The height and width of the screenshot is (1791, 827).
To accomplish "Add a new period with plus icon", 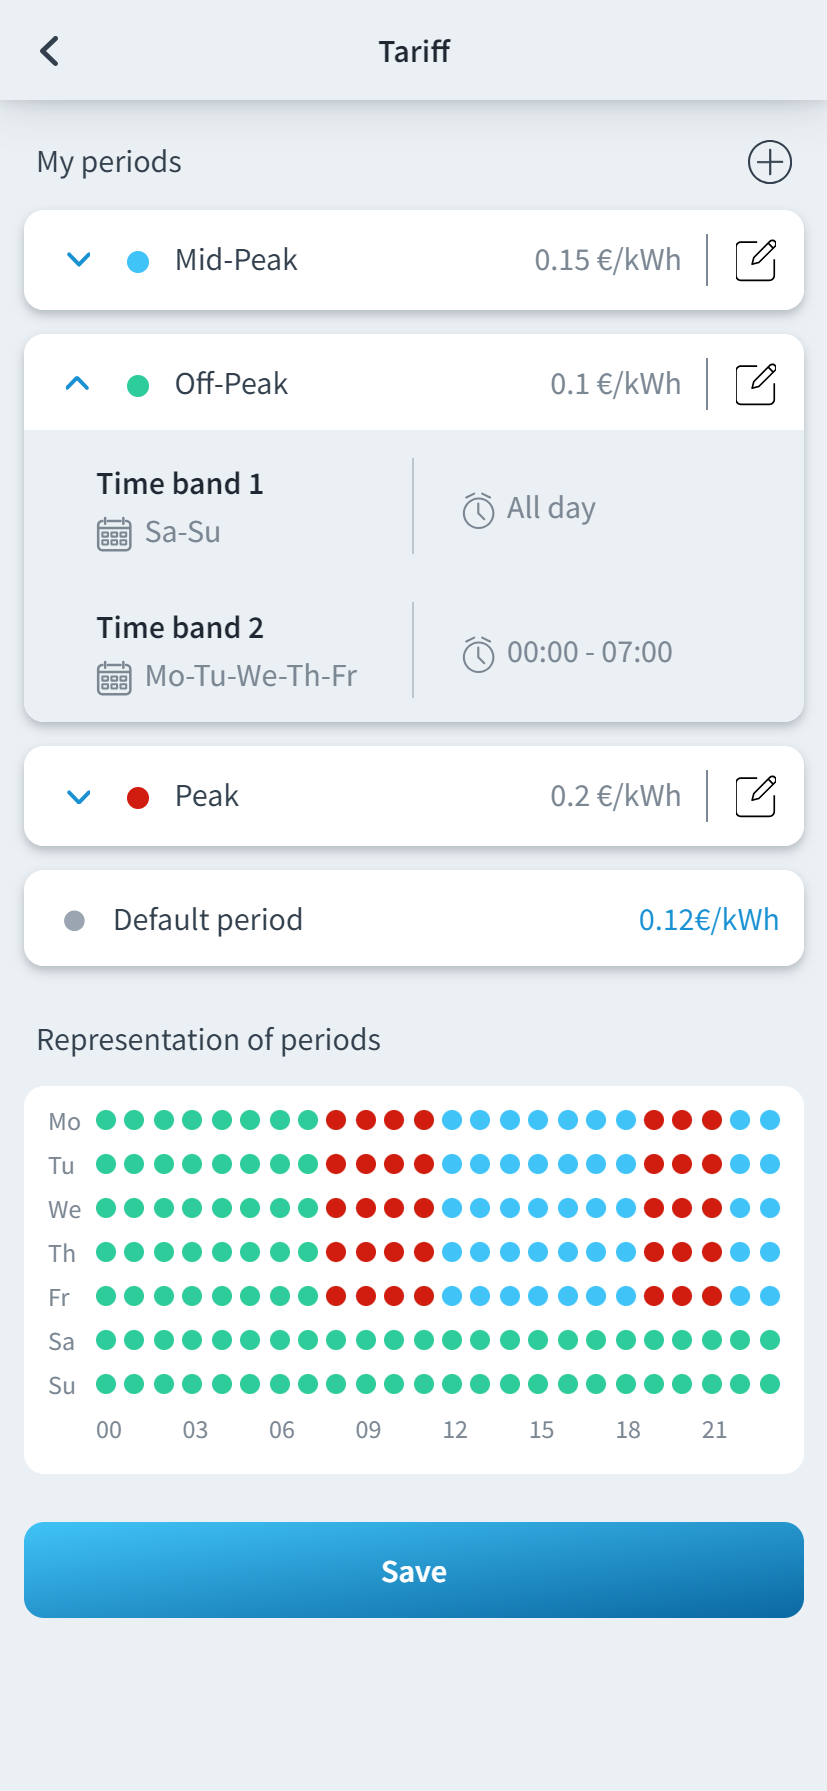I will (x=769, y=162).
